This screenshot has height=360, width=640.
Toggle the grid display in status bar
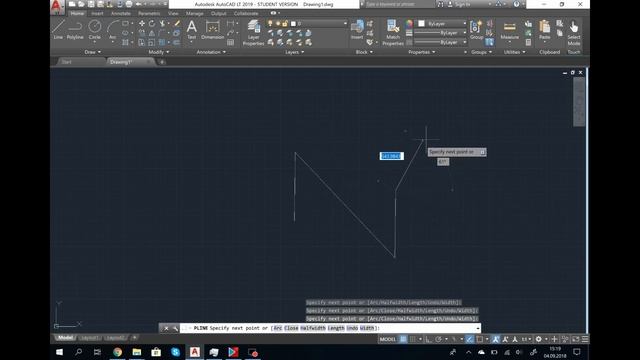(x=403, y=339)
